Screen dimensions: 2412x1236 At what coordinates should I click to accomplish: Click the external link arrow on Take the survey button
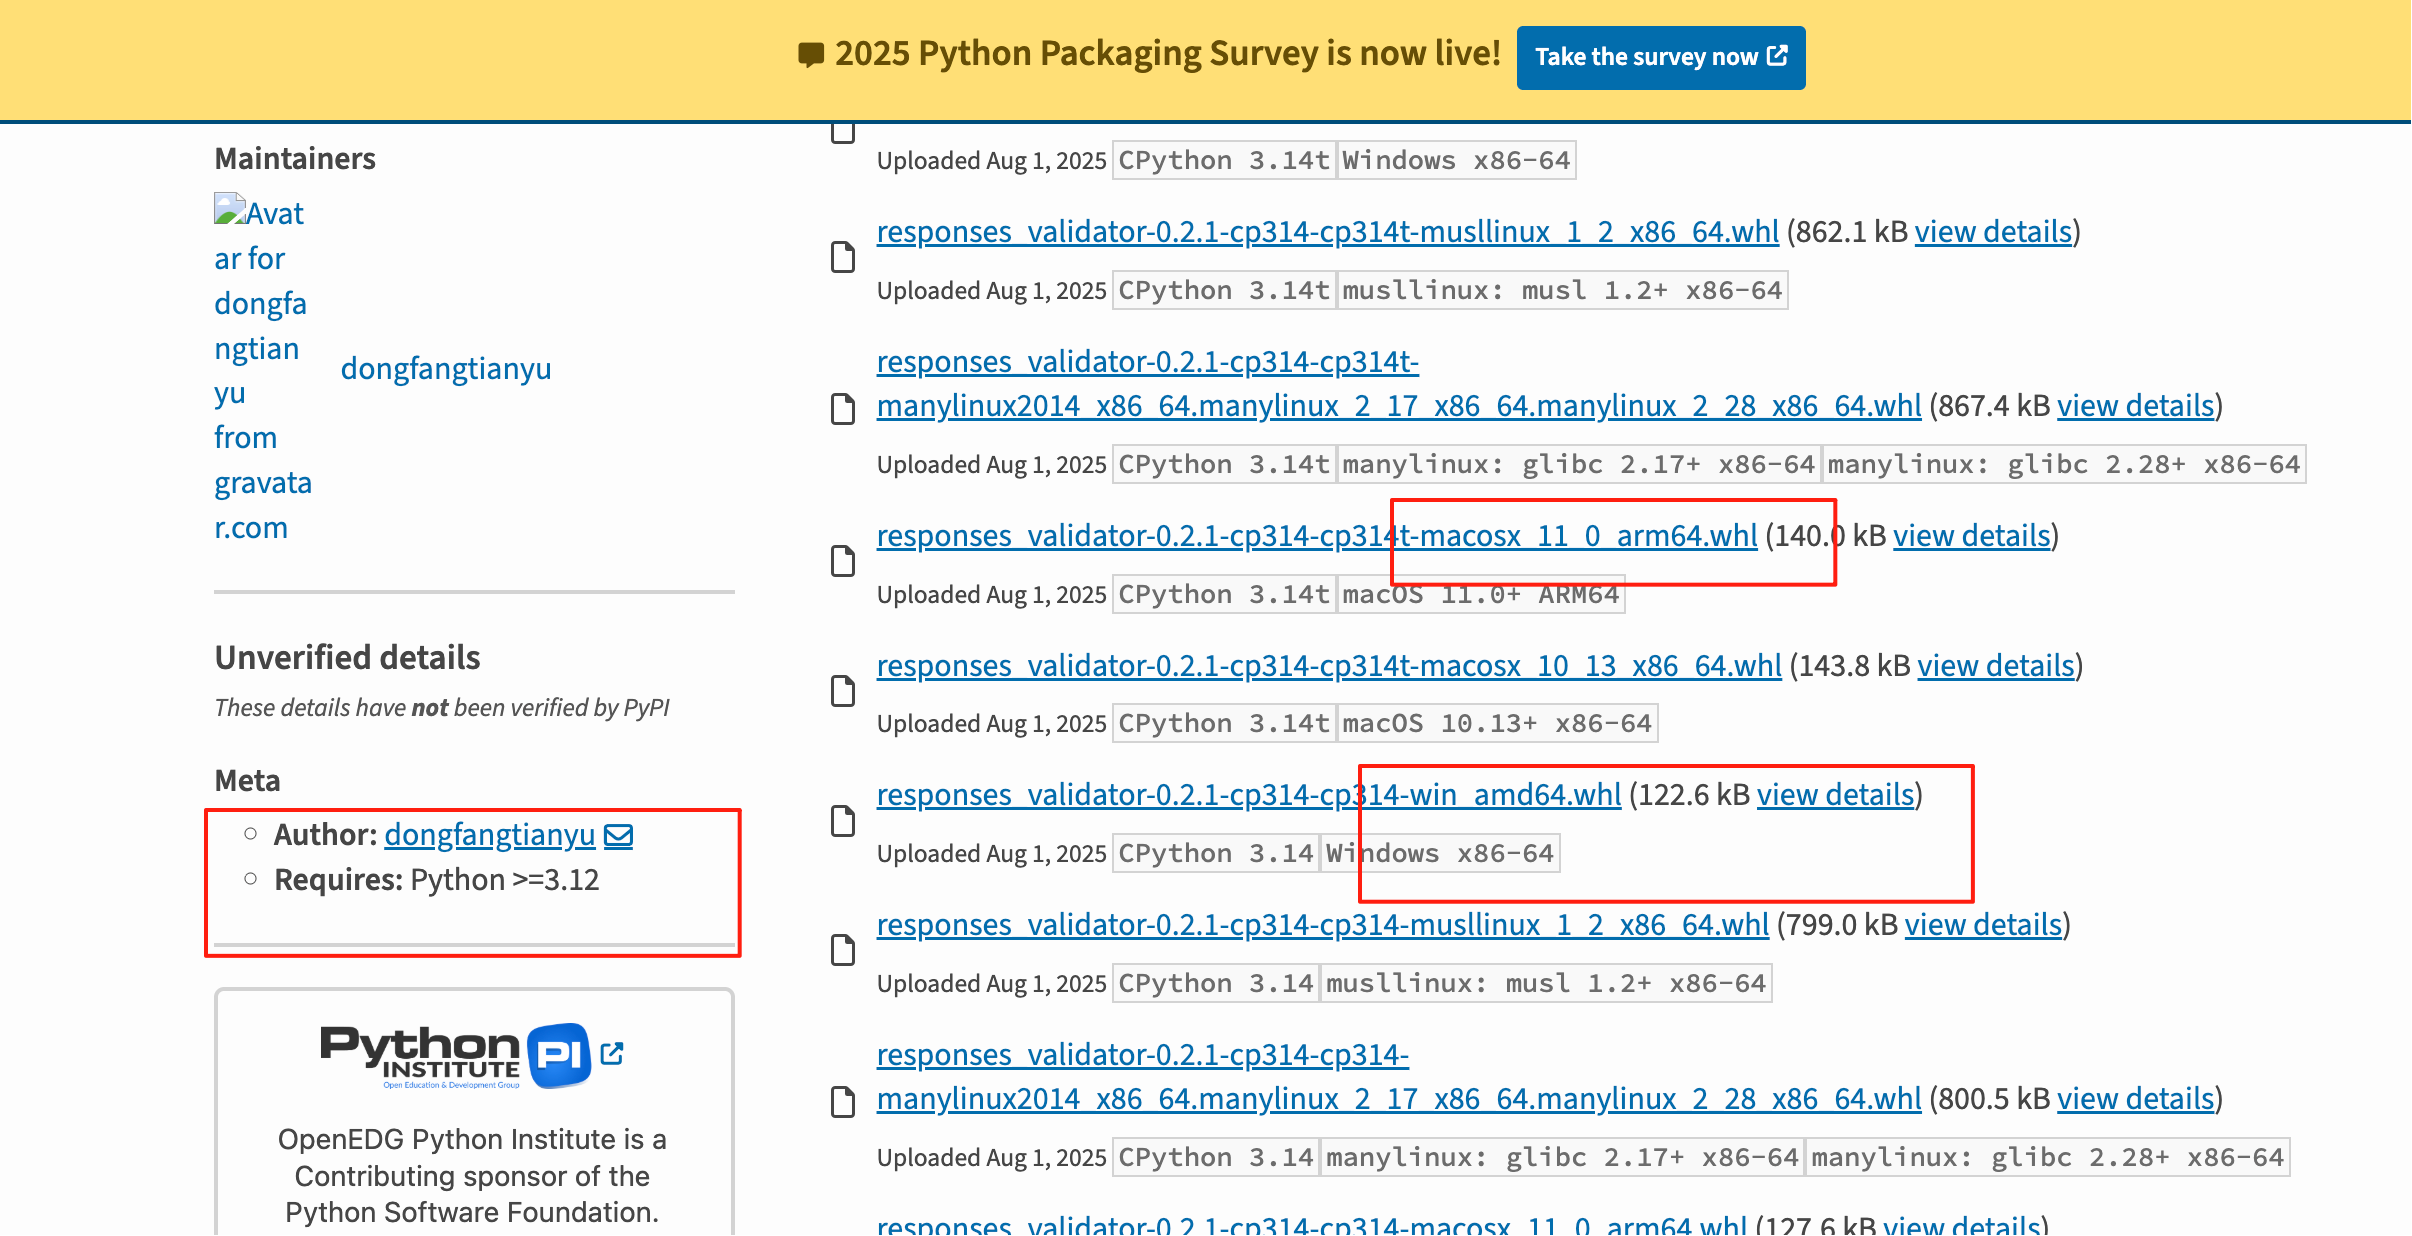[x=1777, y=57]
